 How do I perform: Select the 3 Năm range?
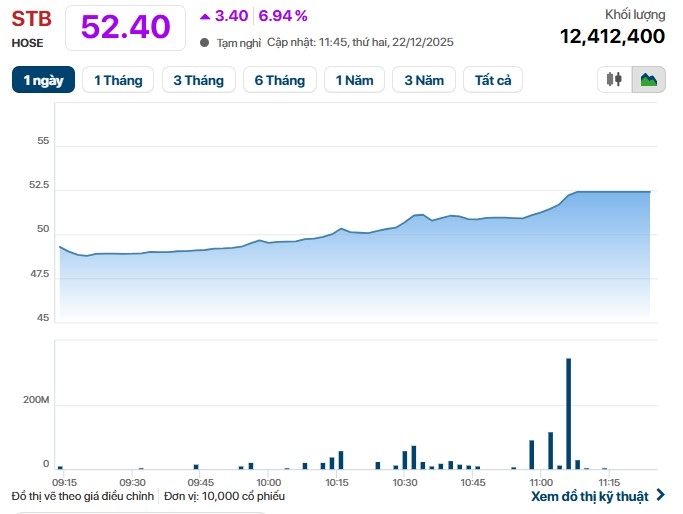(424, 80)
